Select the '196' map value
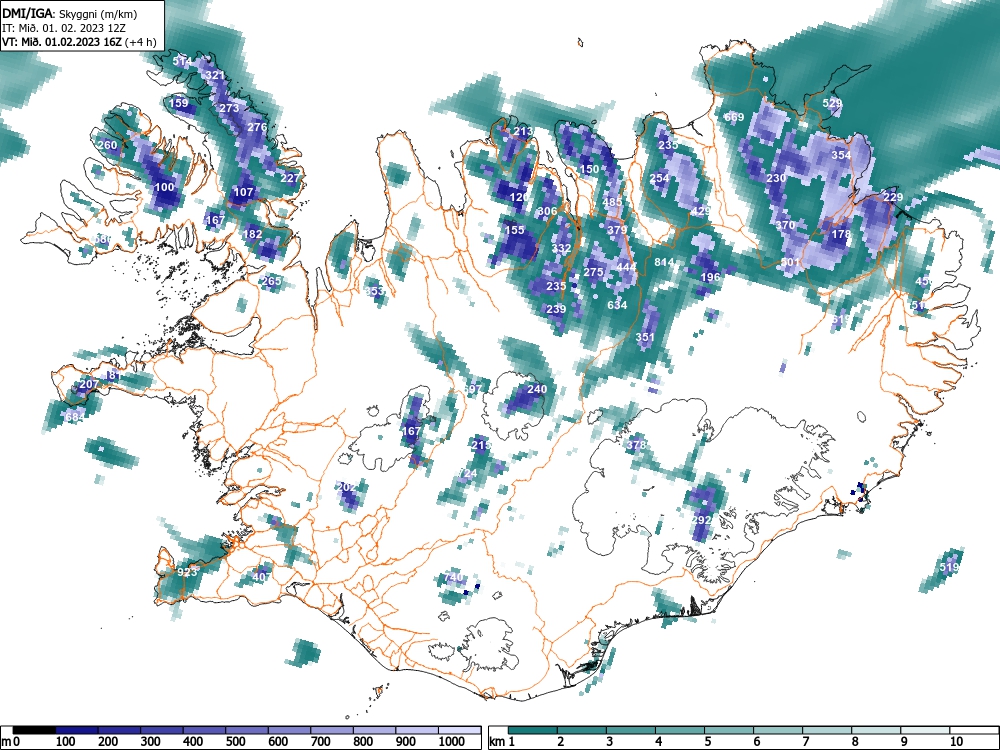Viewport: 1000px width, 750px height. click(x=710, y=277)
